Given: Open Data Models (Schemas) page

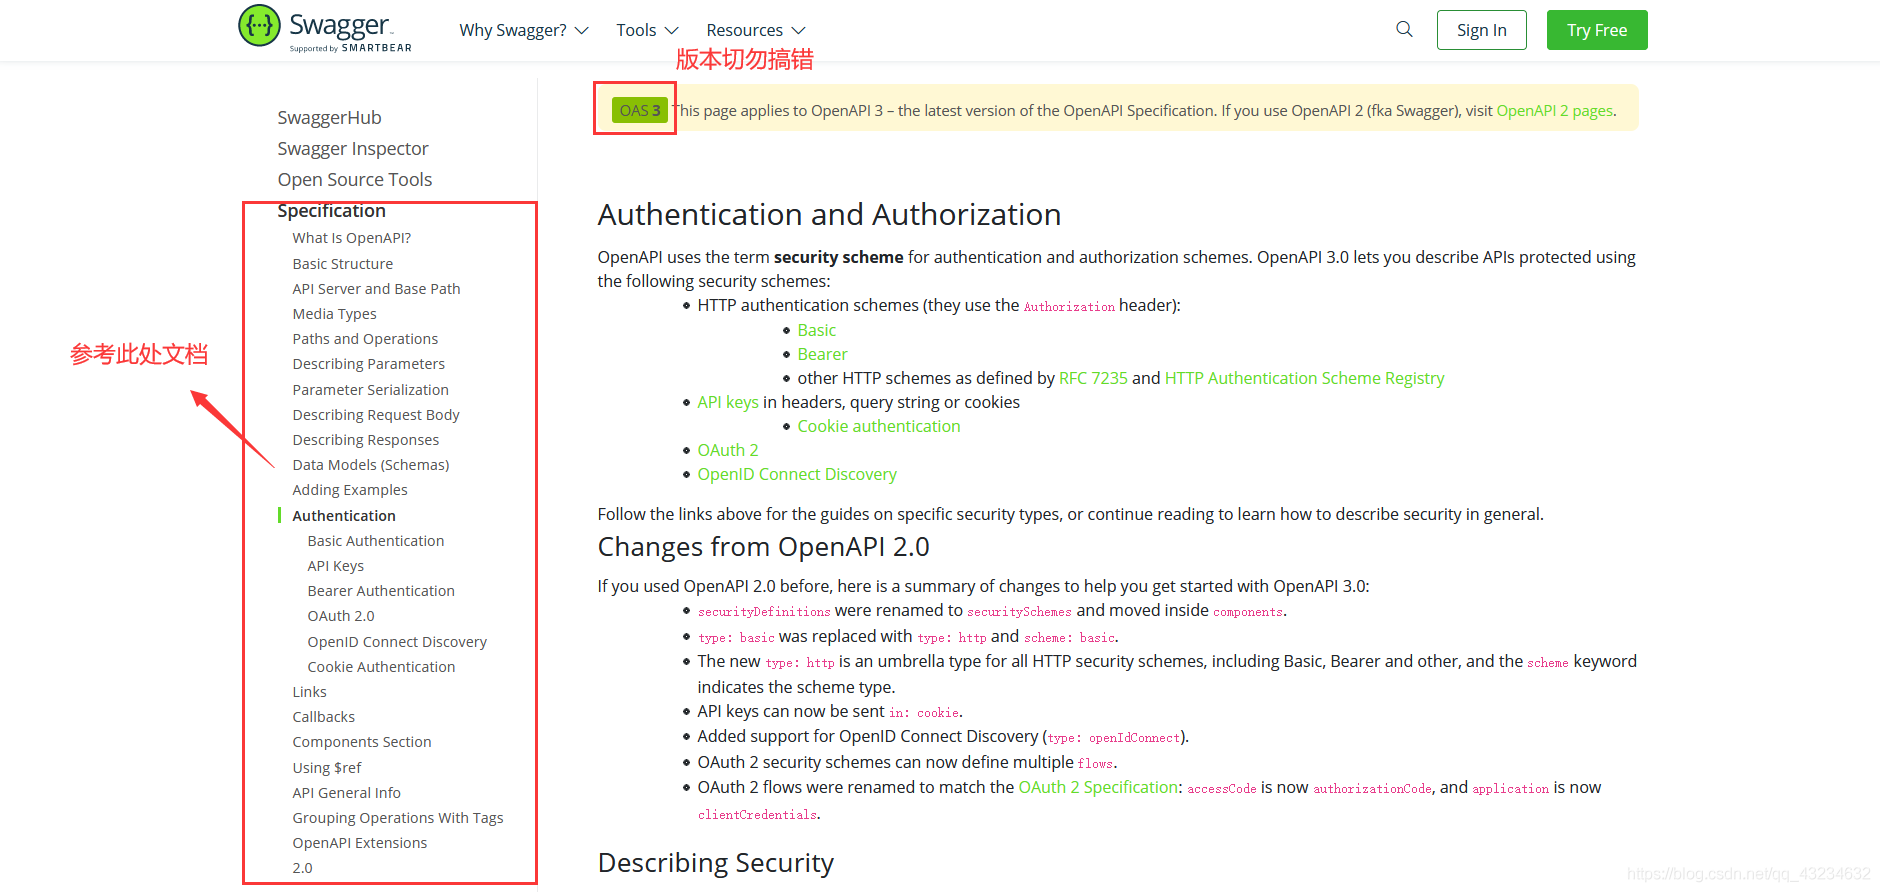Looking at the screenshot, I should point(371,465).
